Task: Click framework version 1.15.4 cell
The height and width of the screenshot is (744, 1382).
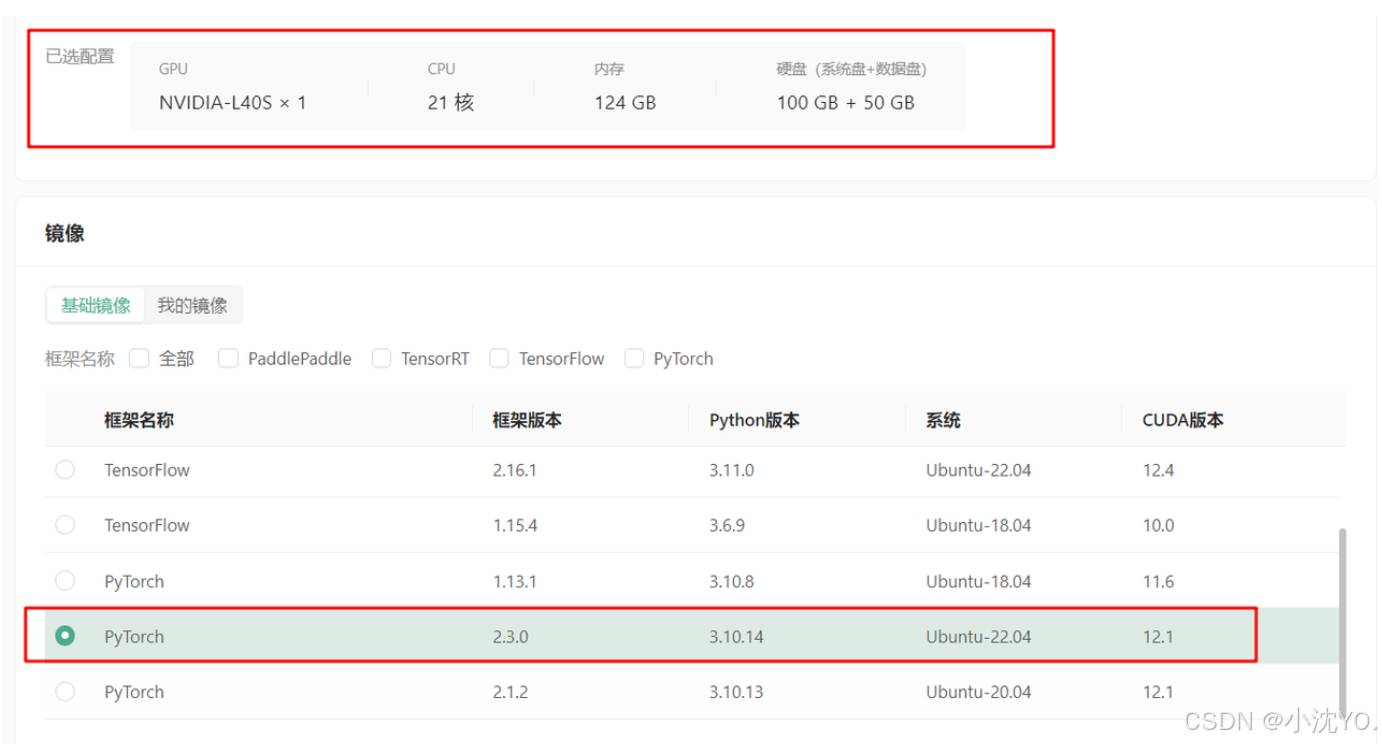Action: pyautogui.click(x=515, y=525)
